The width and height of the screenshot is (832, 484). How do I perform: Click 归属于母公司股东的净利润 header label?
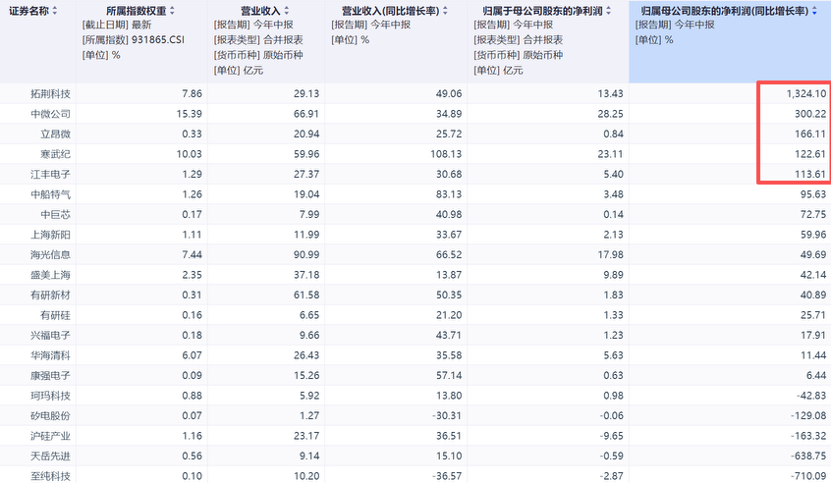pos(543,11)
